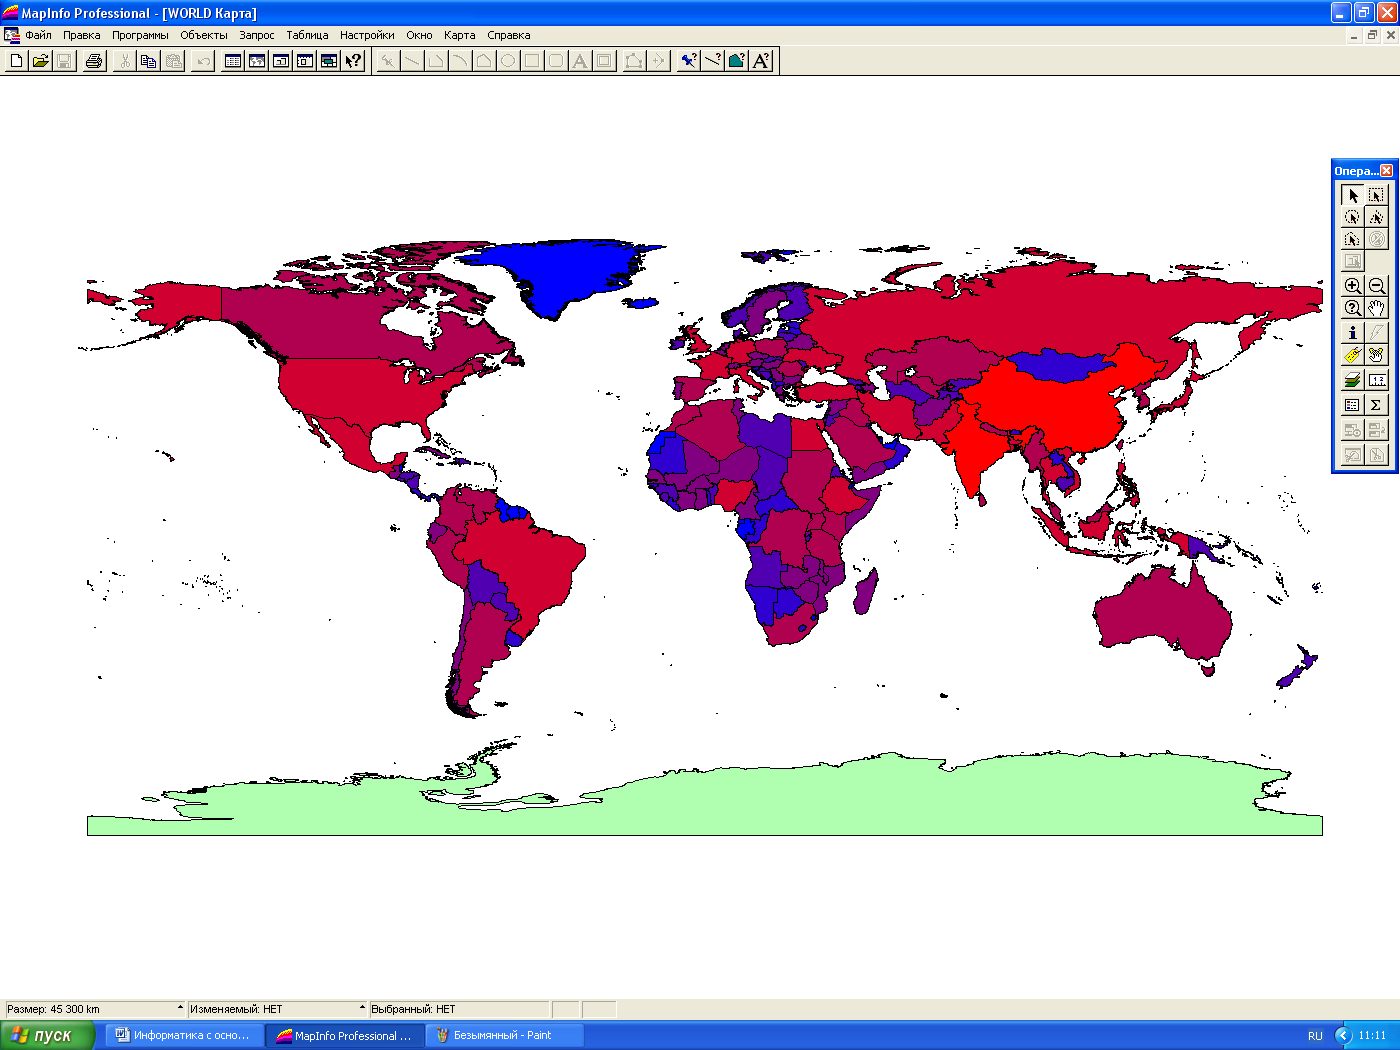Expand the 'Размер: 45 300 km' status dropdown
The height and width of the screenshot is (1050, 1400).
pos(180,1008)
